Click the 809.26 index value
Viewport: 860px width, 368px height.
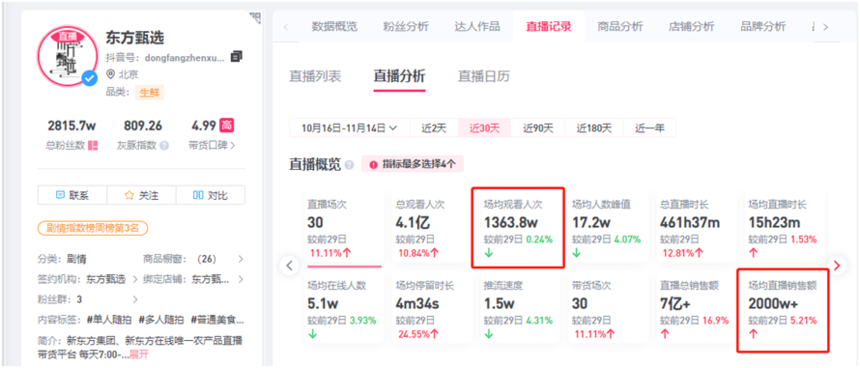point(143,126)
